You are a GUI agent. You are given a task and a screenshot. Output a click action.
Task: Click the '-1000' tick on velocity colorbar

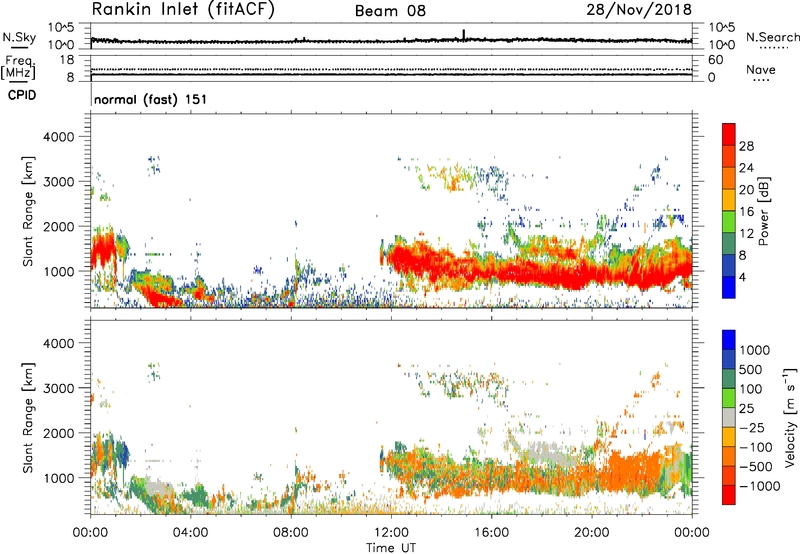click(759, 486)
